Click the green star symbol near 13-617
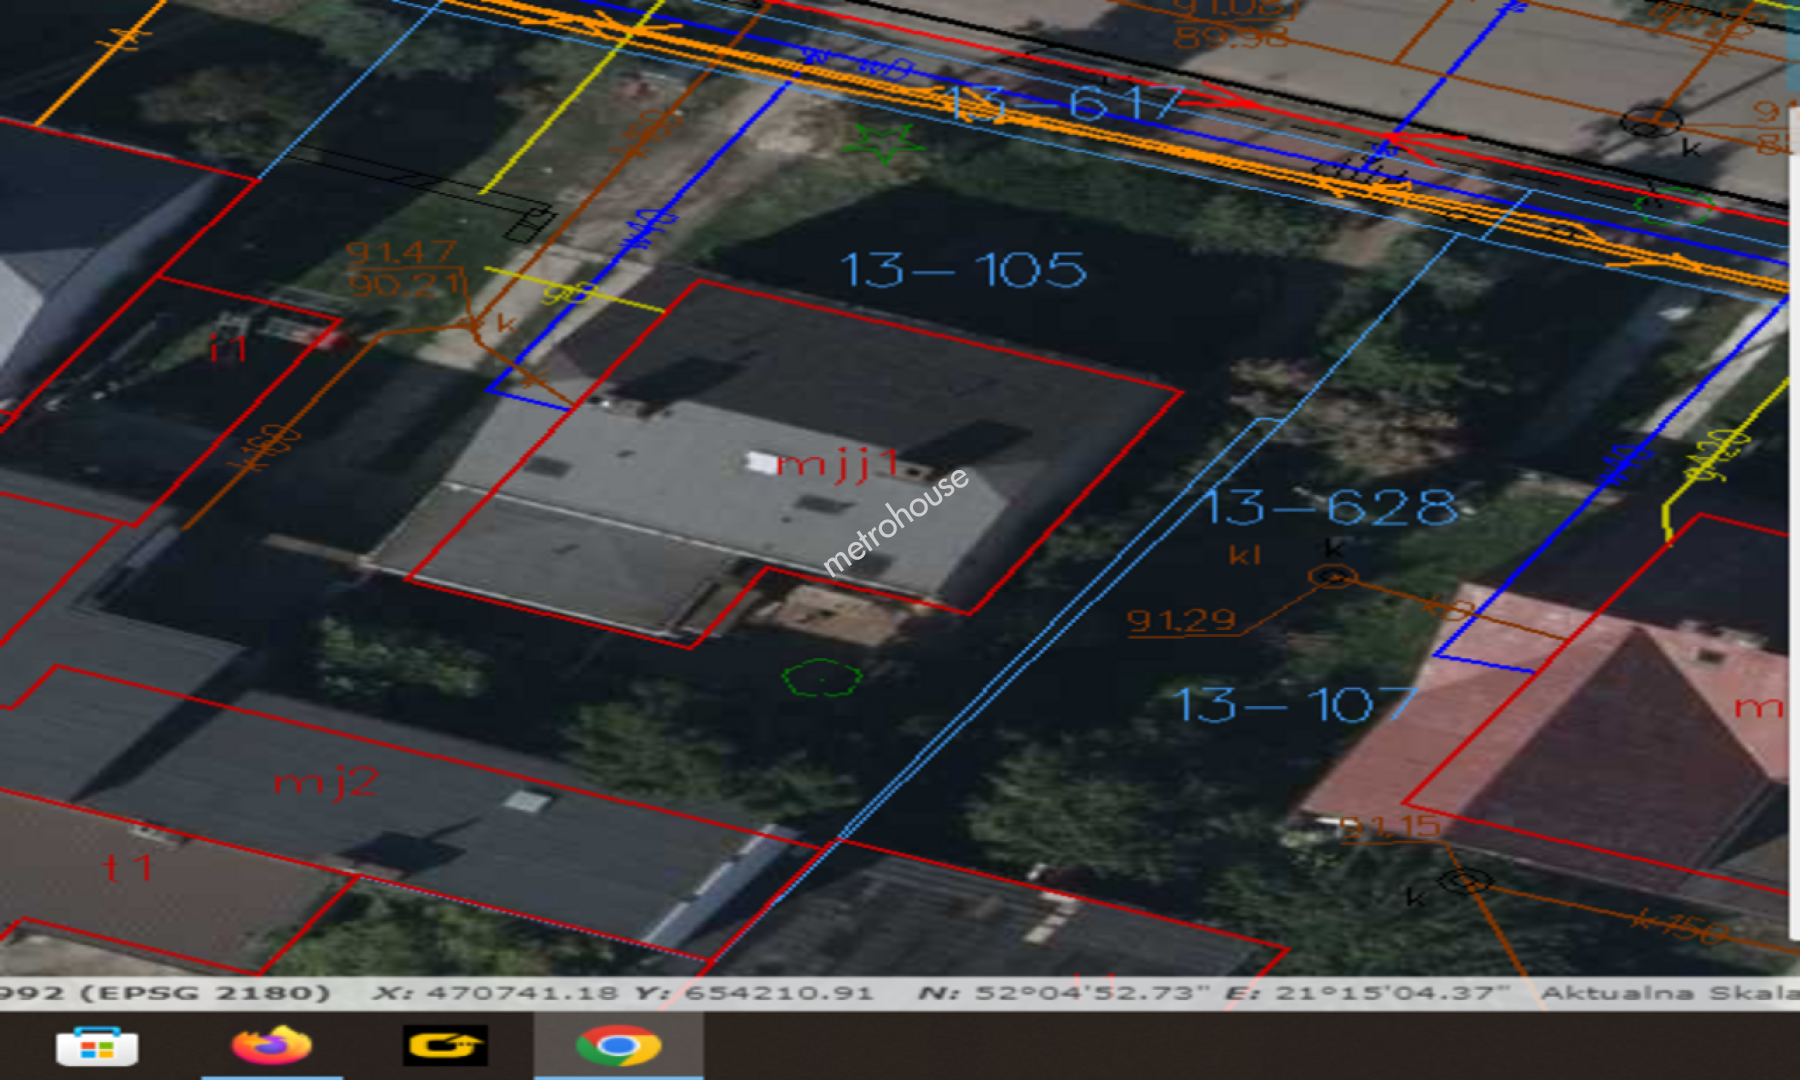Viewport: 1800px width, 1080px height. pos(883,142)
